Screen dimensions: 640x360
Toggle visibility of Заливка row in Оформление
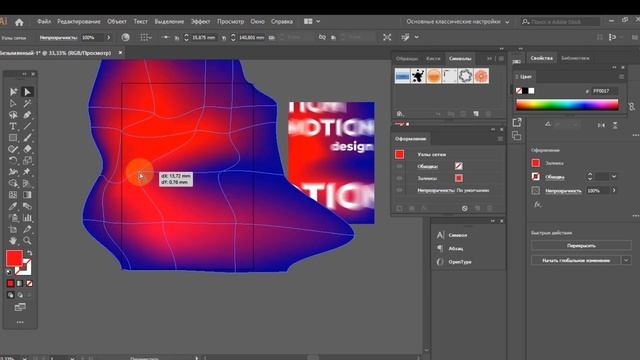click(399, 178)
